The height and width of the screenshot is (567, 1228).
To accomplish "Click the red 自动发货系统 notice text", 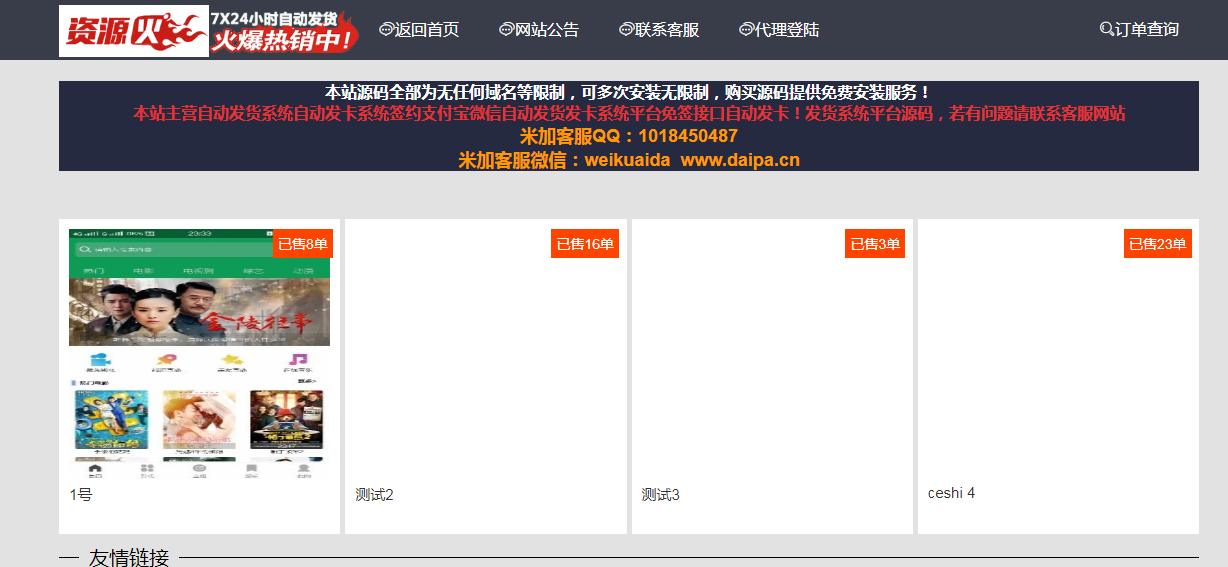I will pyautogui.click(x=629, y=113).
